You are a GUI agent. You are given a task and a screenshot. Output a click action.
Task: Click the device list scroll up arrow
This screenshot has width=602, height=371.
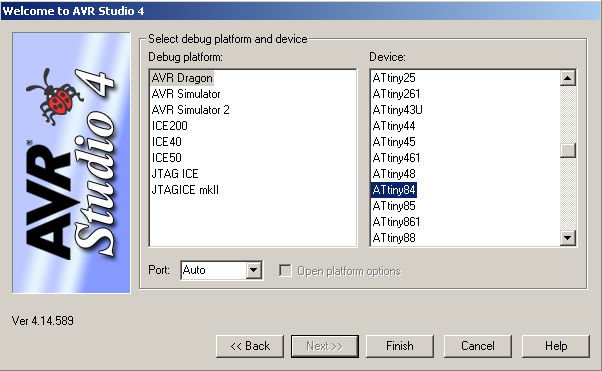567,78
